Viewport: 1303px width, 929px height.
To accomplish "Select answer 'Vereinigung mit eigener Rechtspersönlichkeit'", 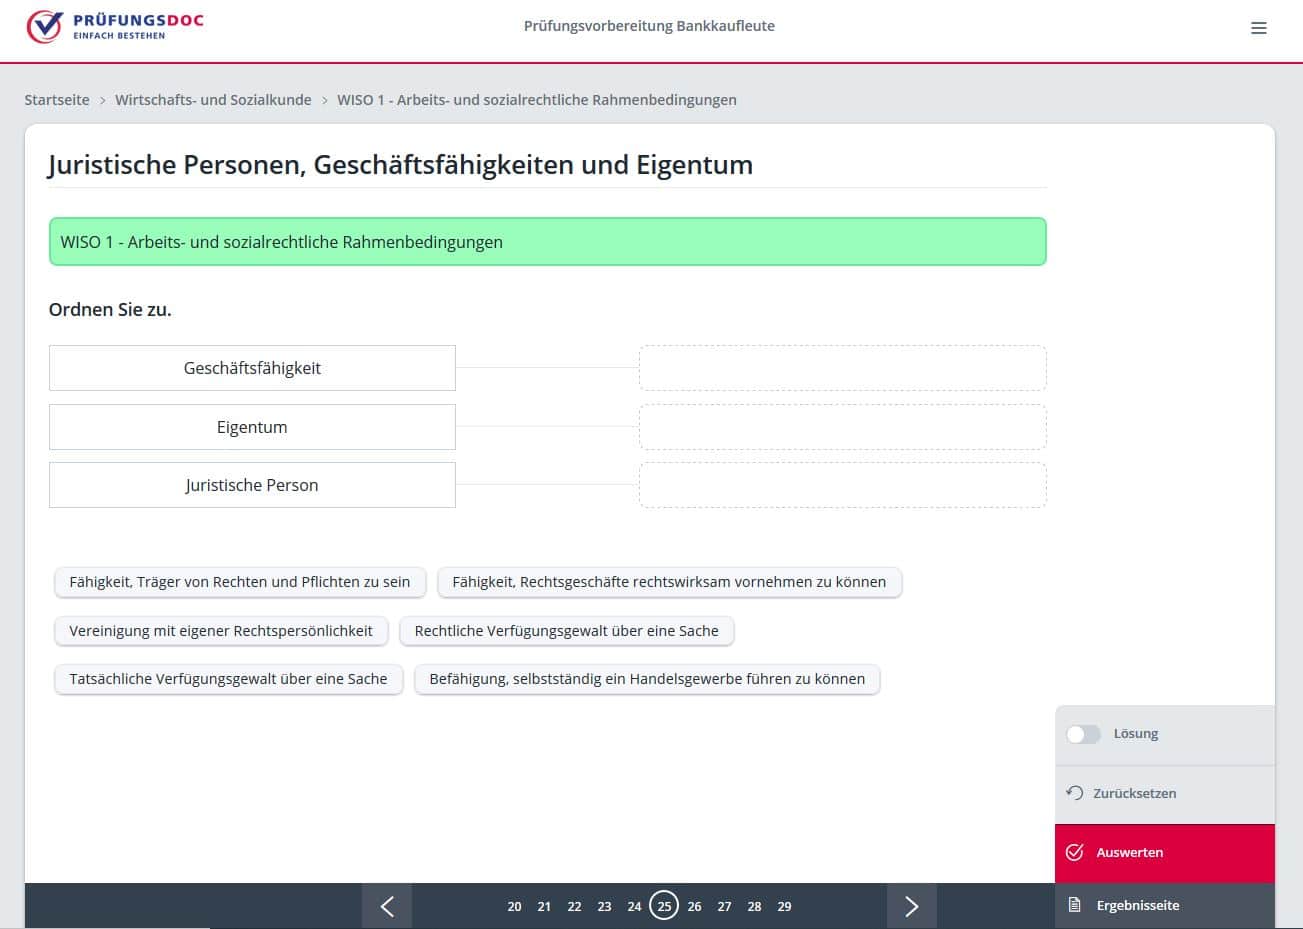I will (x=221, y=631).
